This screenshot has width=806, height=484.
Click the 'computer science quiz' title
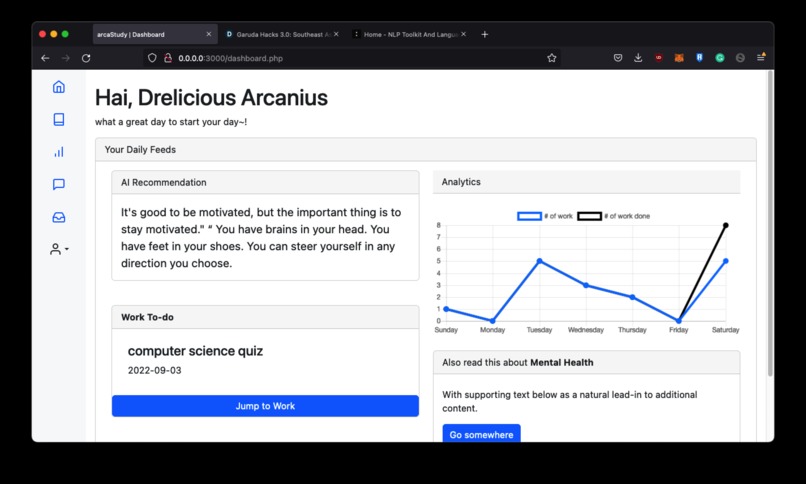point(195,351)
